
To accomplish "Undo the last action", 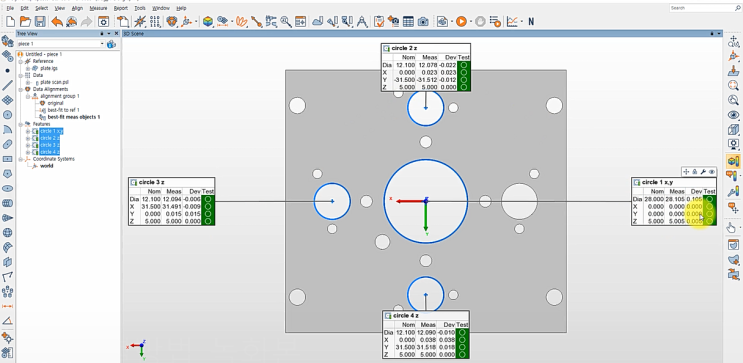I will pos(57,21).
